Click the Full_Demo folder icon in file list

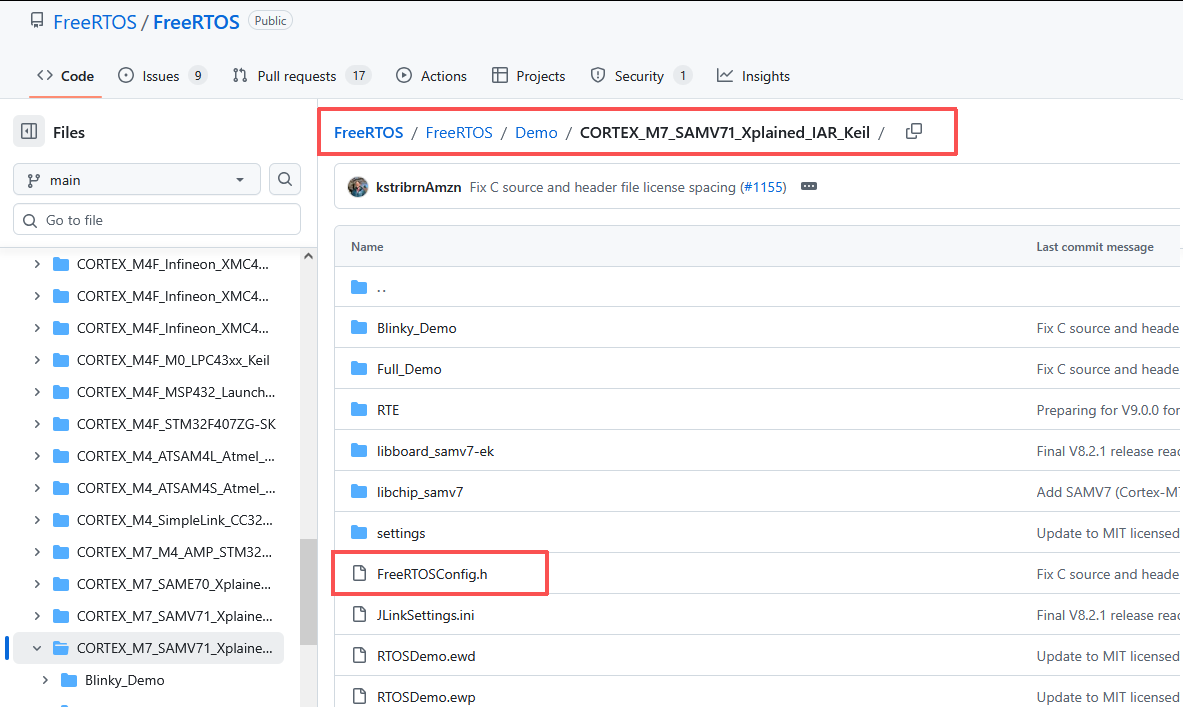pos(359,368)
